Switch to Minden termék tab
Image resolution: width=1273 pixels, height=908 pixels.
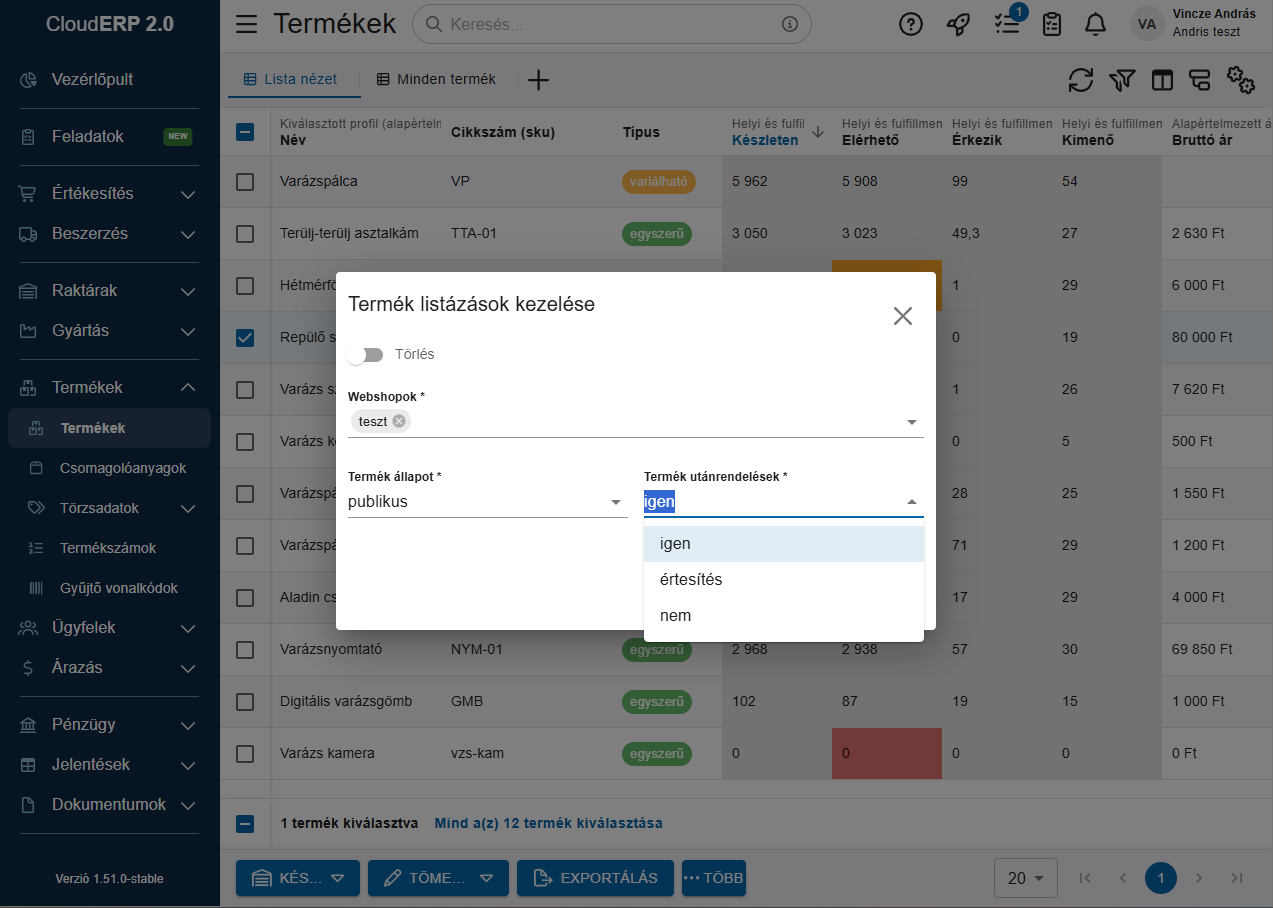coord(436,79)
